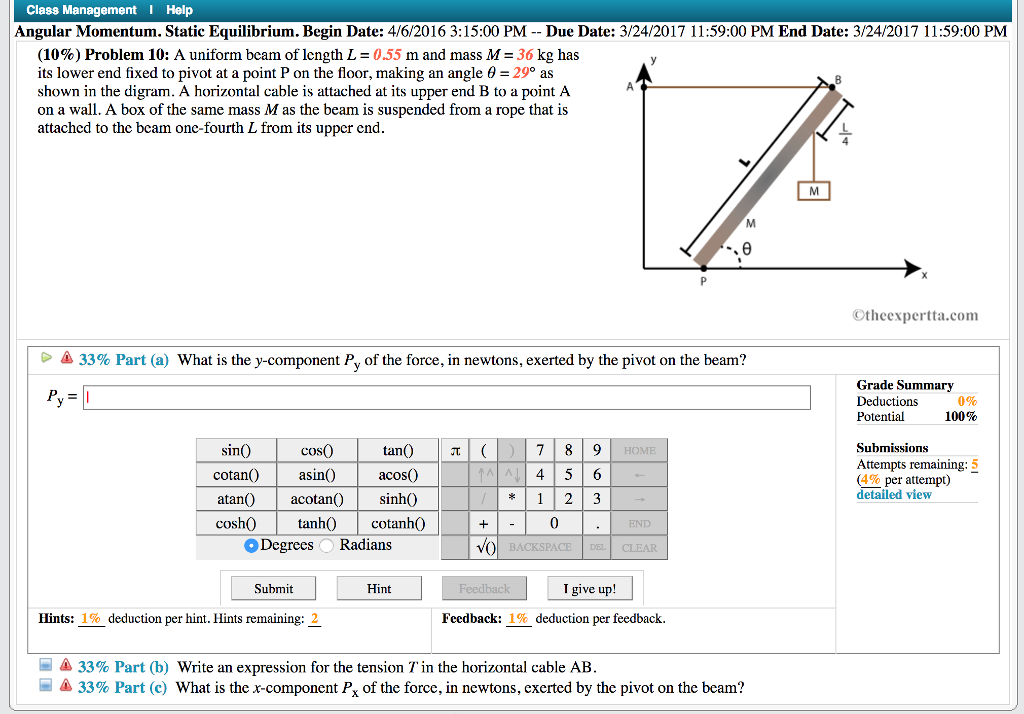The image size is (1024, 714).
Task: Click the Submit button
Action: point(272,588)
